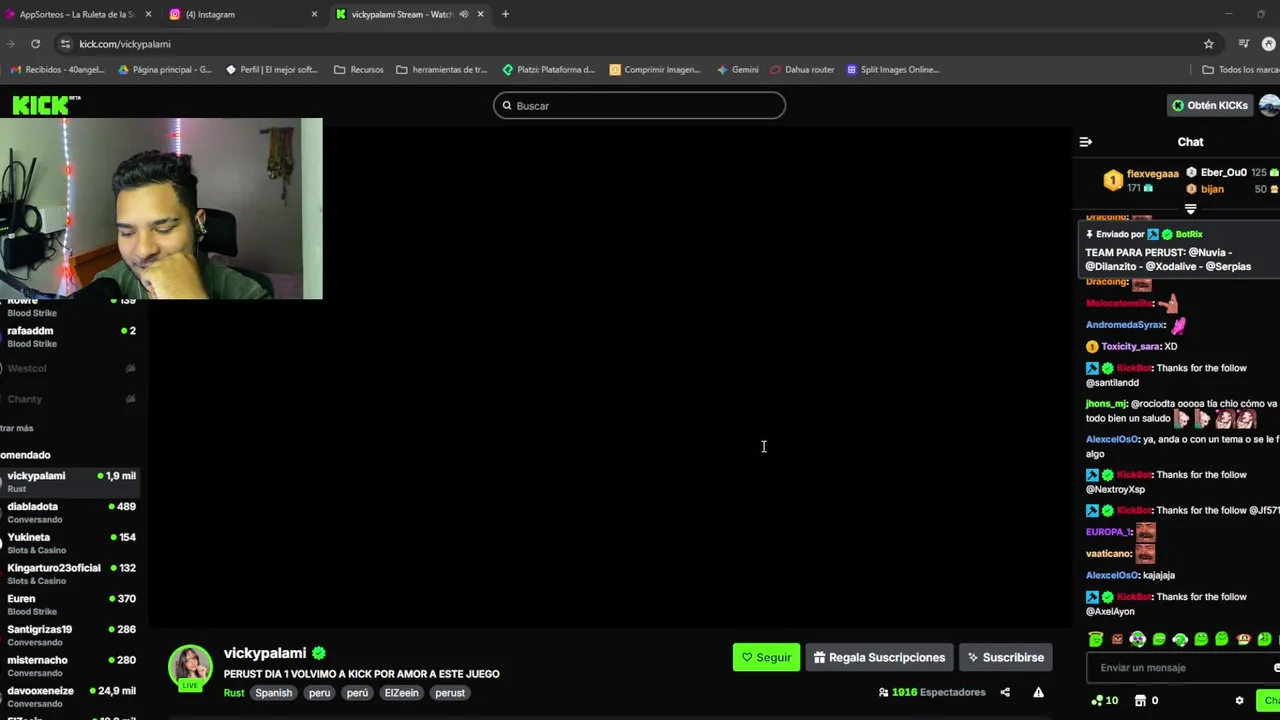Screen dimensions: 1280x720
Task: Insert the mushroom emote
Action: (1243, 639)
